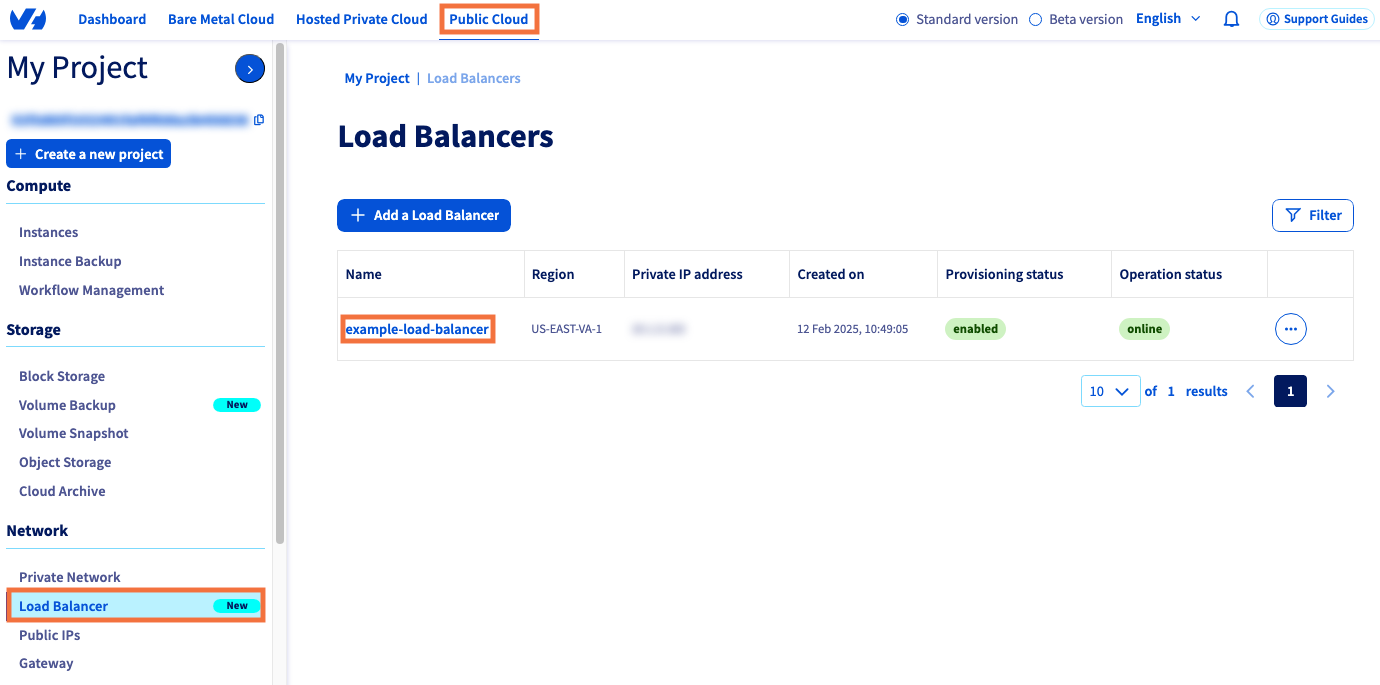Viewport: 1380px width, 685px height.
Task: Select the Public Cloud tab
Action: pyautogui.click(x=489, y=19)
